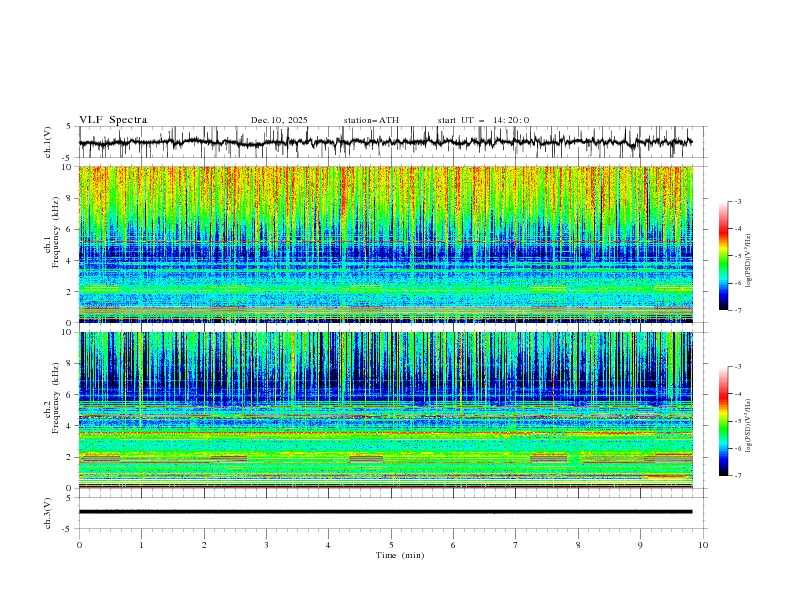
Task: Click the time axis tick label "9"
Action: (640, 545)
